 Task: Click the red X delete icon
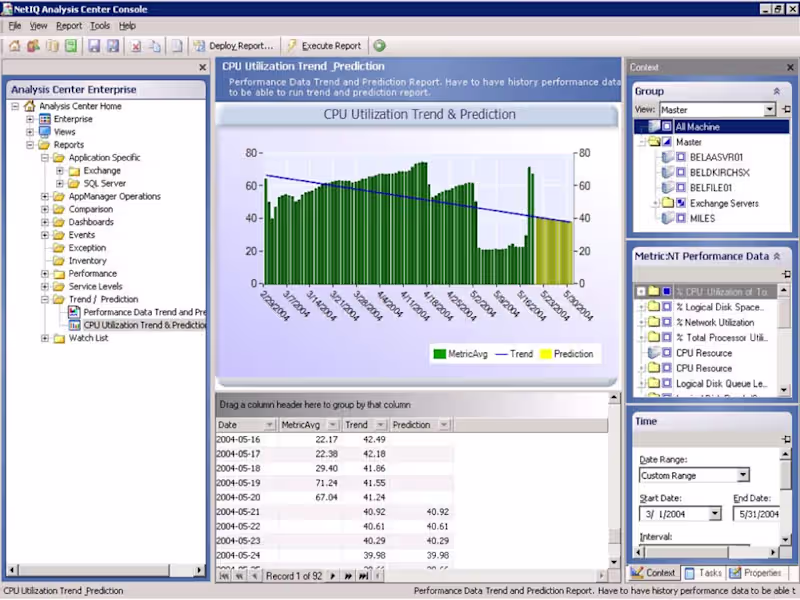click(x=136, y=46)
